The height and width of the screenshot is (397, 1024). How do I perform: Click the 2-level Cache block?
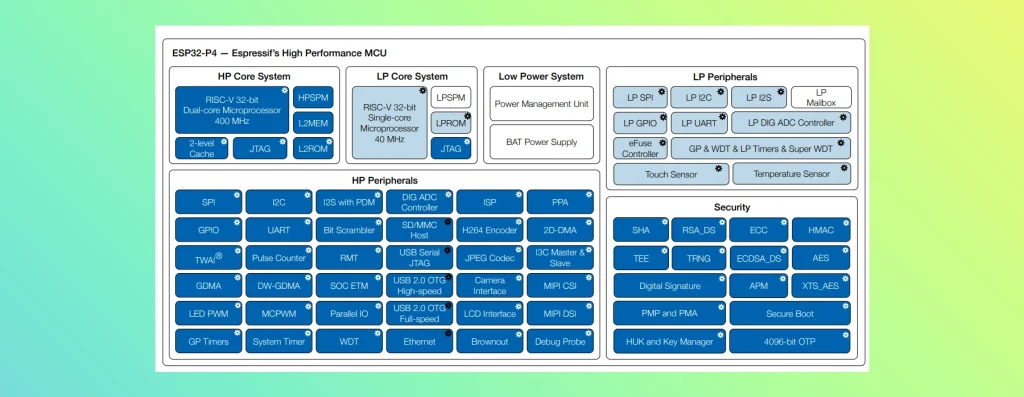(202, 148)
